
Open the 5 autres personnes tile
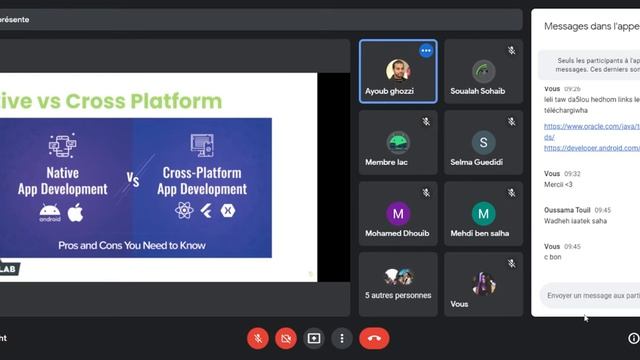pos(398,284)
